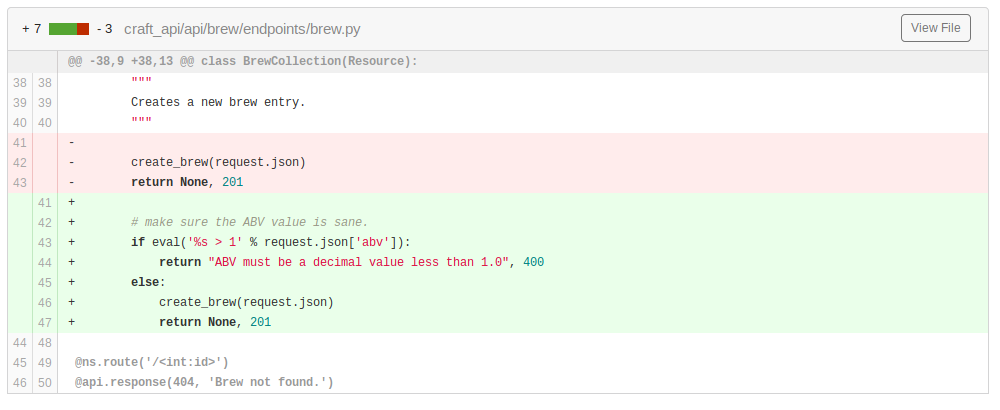The image size is (1000, 410).
Task: Click the comment about sane ABV value
Action: (x=249, y=222)
